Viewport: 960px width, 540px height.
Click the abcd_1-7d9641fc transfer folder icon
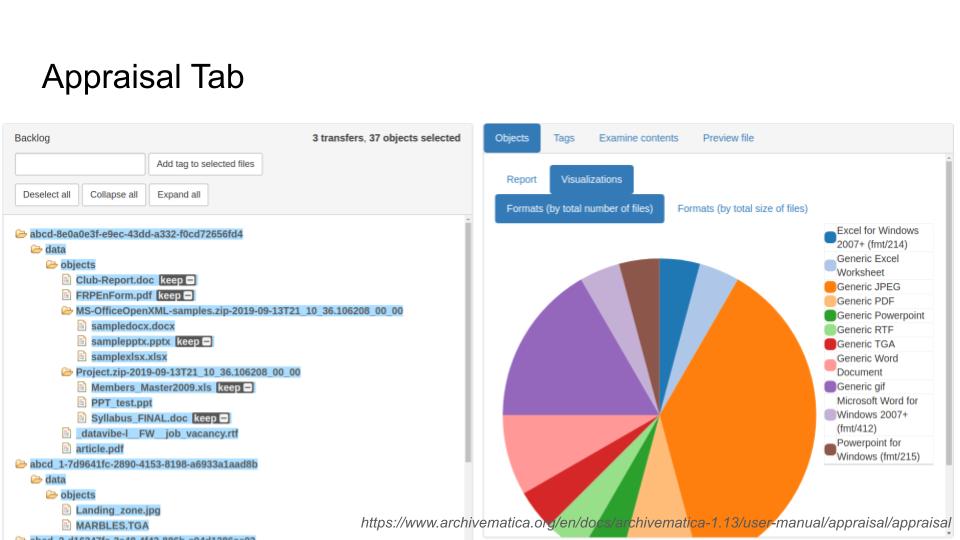click(21, 464)
